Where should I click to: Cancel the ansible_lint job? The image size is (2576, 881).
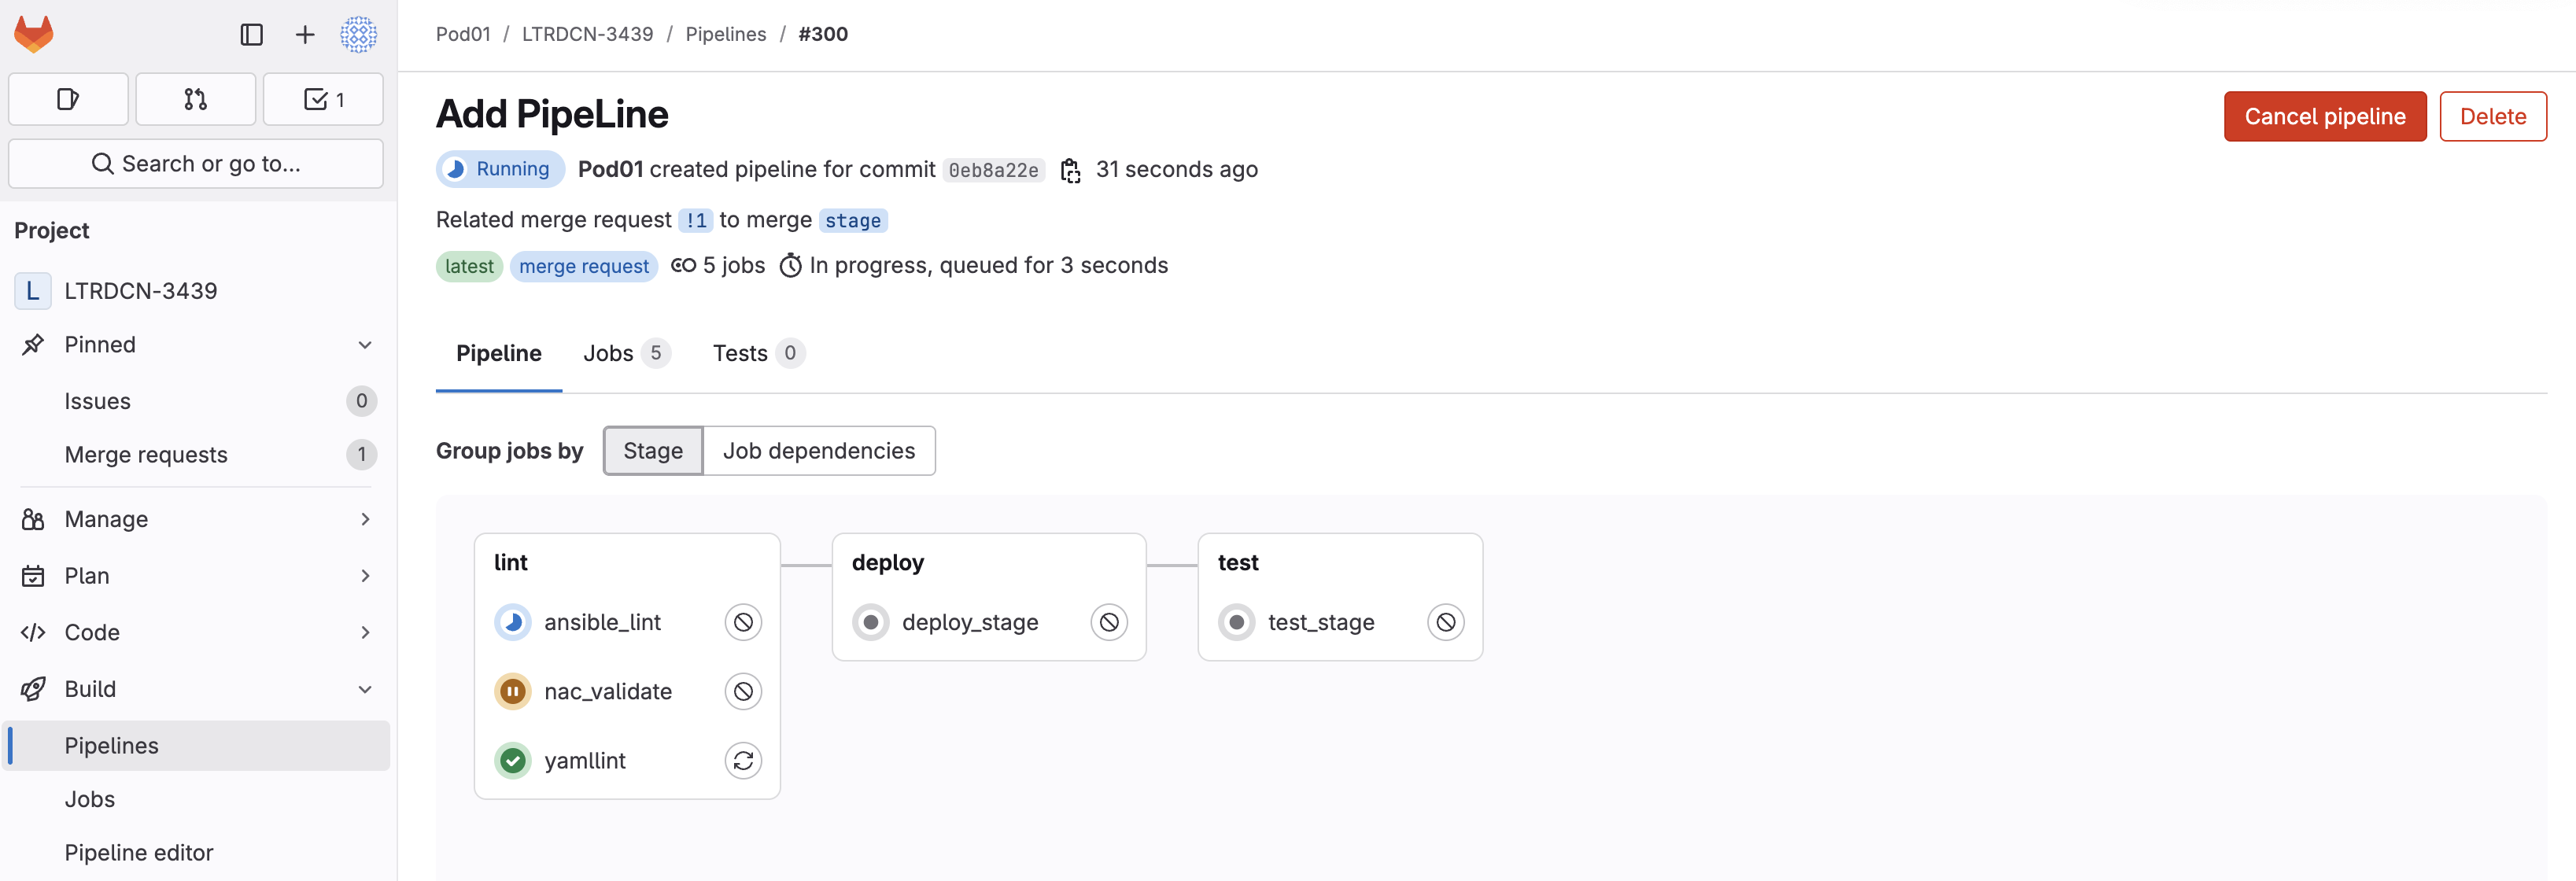743,622
